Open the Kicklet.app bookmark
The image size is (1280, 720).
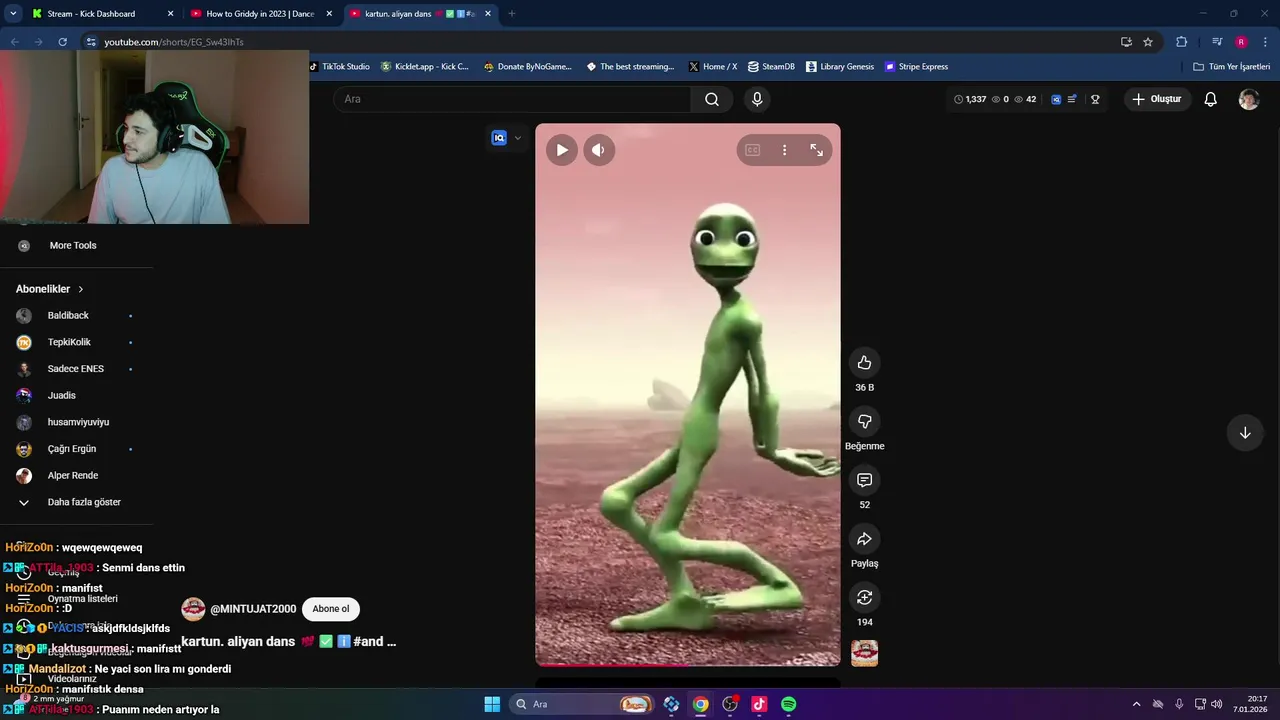coord(425,67)
